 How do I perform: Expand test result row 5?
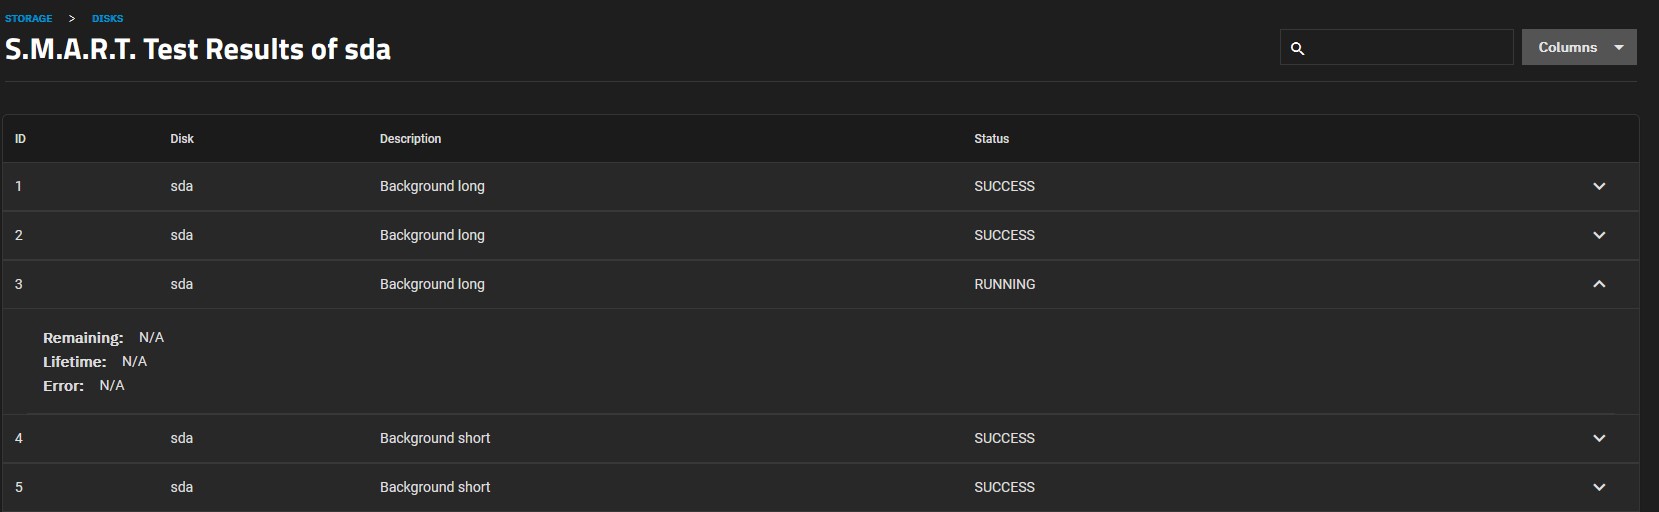(1599, 487)
